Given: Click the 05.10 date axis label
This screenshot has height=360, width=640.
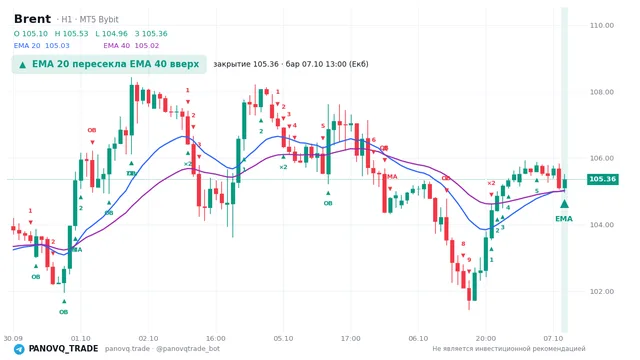Looking at the screenshot, I should pyautogui.click(x=283, y=338).
